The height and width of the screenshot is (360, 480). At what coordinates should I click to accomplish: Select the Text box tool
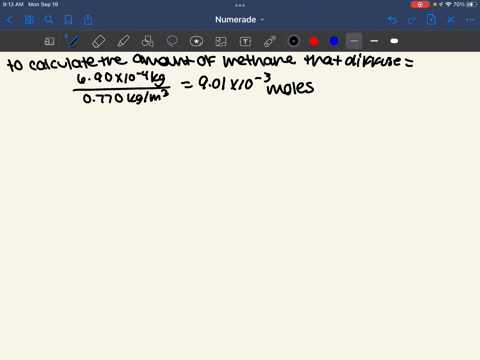click(x=245, y=41)
